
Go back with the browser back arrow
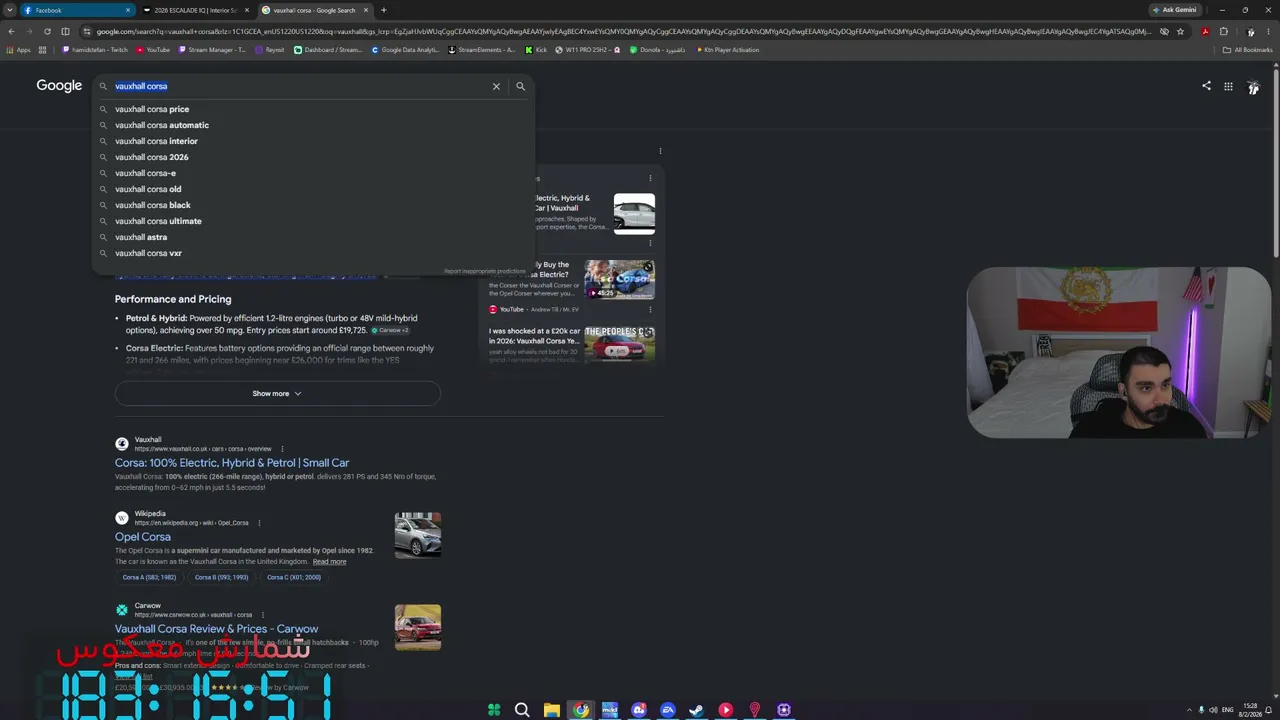tap(11, 31)
